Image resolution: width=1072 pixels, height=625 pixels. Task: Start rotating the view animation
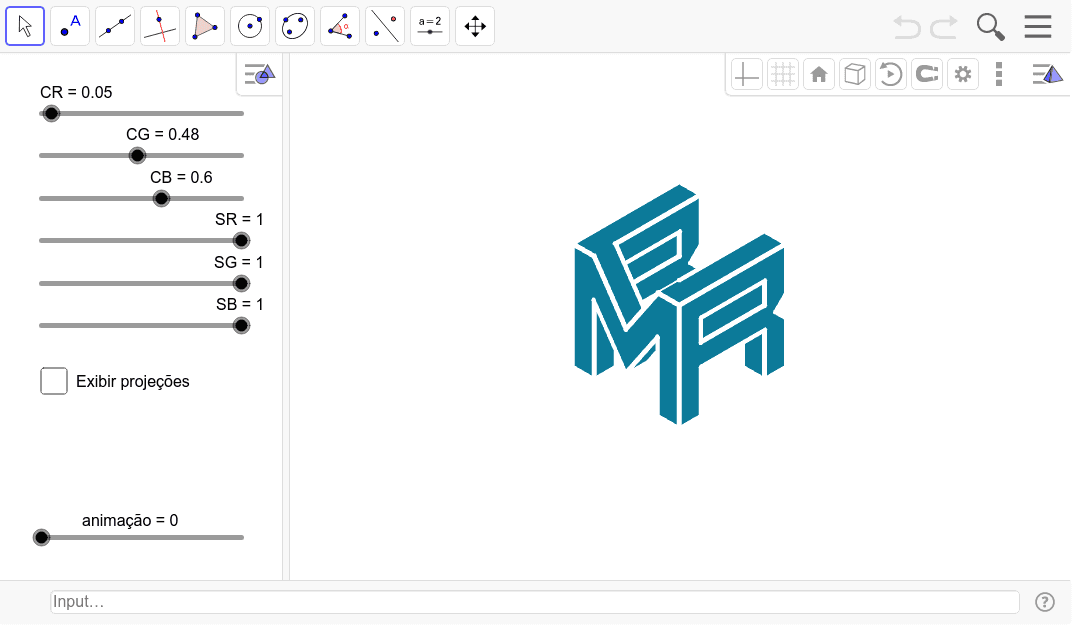891,74
